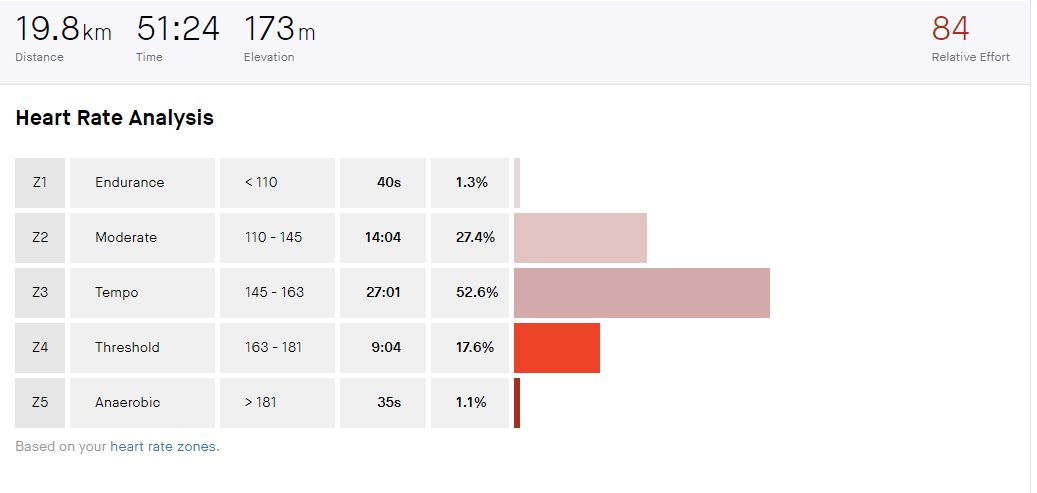Click the bright red Threshold bar

pyautogui.click(x=557, y=348)
